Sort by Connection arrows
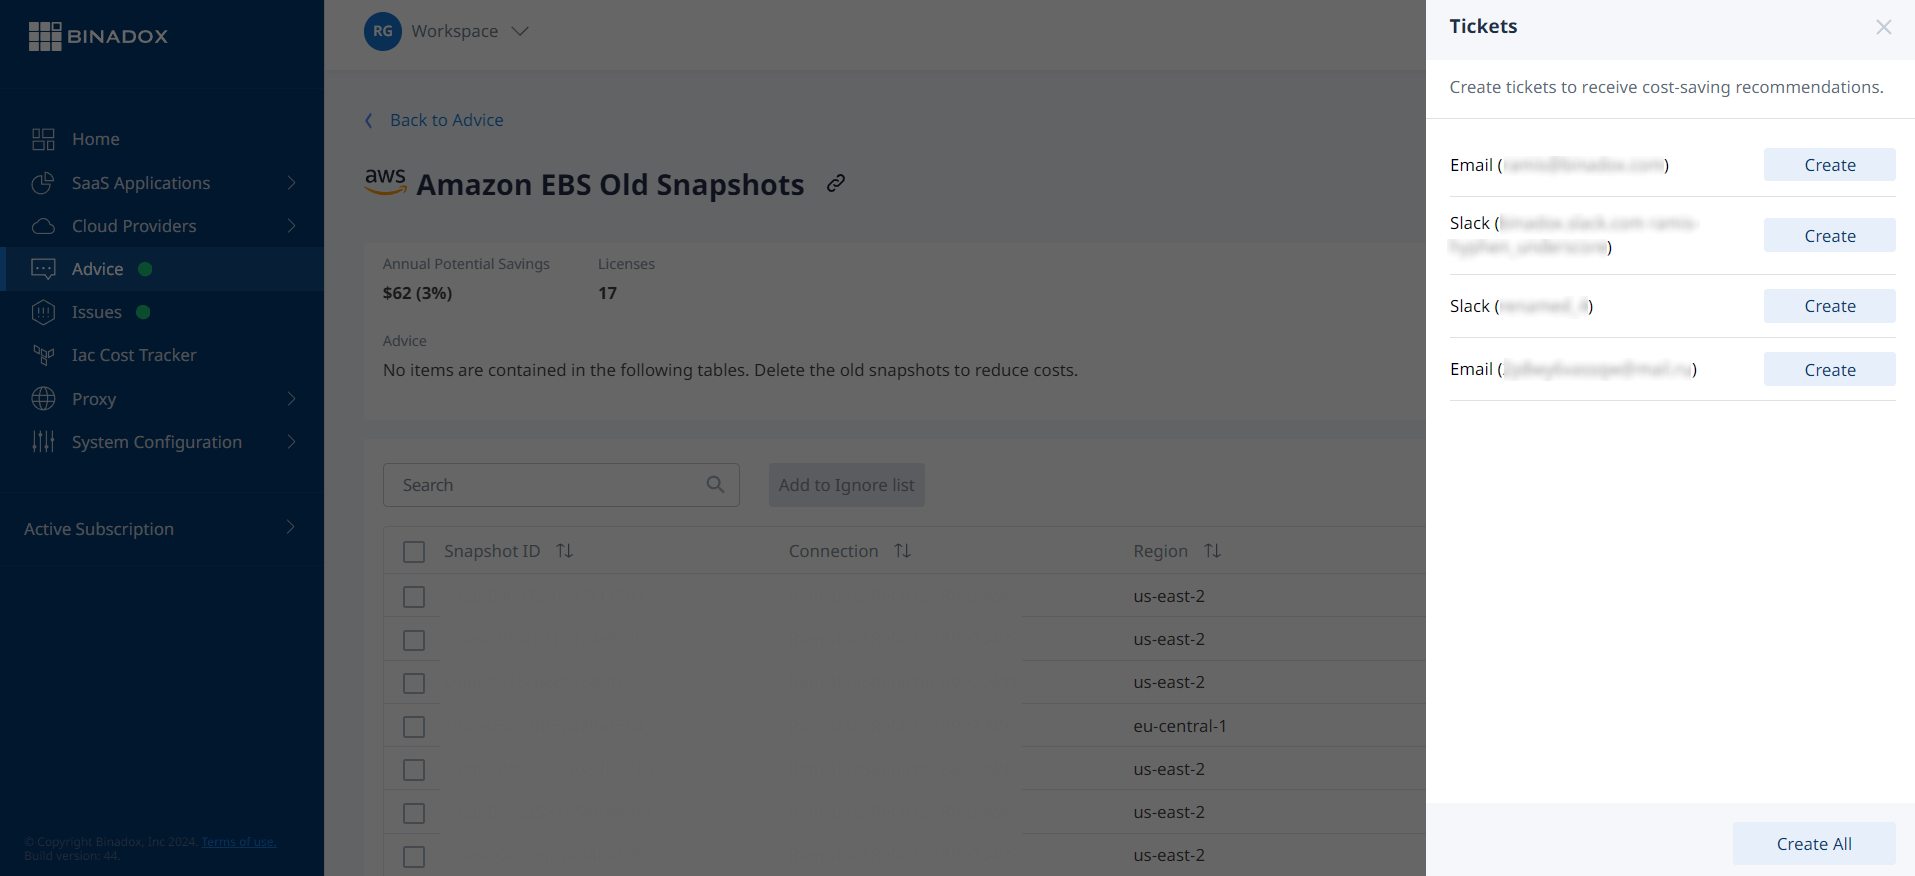1915x876 pixels. [x=903, y=551]
